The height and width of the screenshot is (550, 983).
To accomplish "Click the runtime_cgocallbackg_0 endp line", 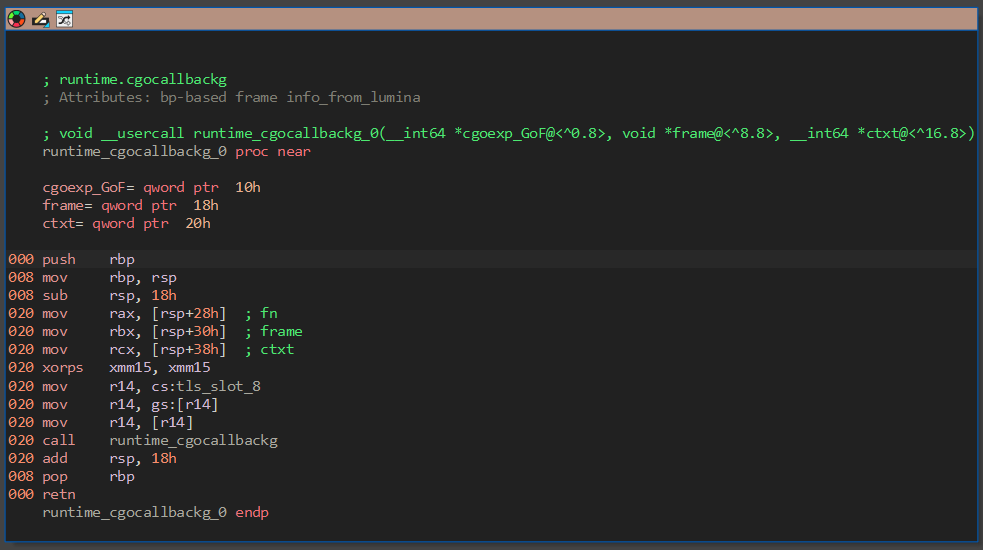I will pyautogui.click(x=155, y=512).
